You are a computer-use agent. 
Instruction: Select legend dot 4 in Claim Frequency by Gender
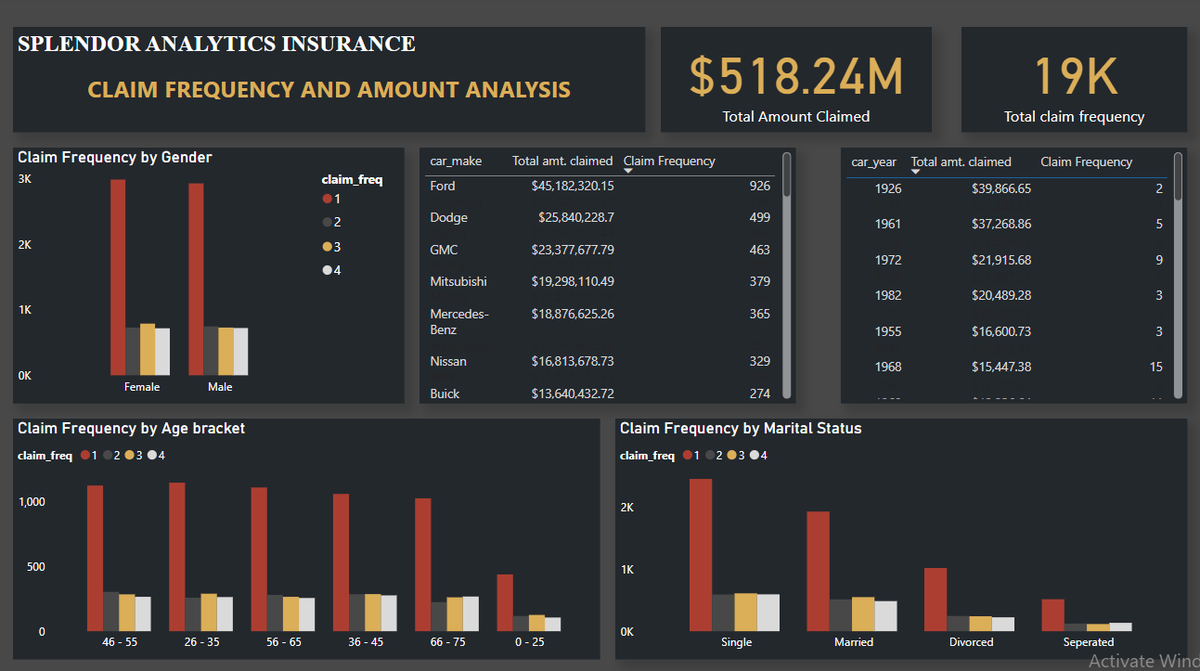coord(326,271)
